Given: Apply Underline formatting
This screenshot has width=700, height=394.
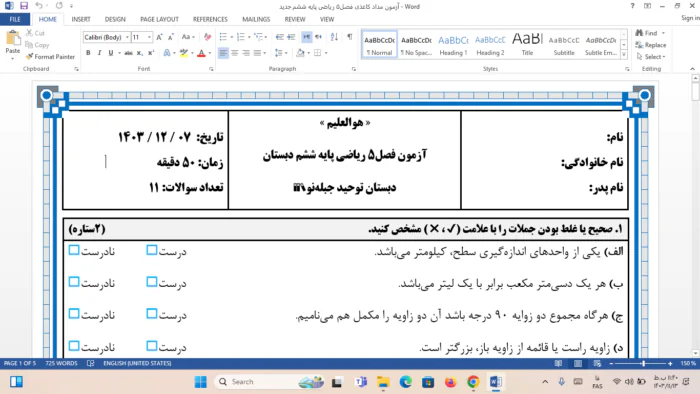Looking at the screenshot, I should (111, 53).
